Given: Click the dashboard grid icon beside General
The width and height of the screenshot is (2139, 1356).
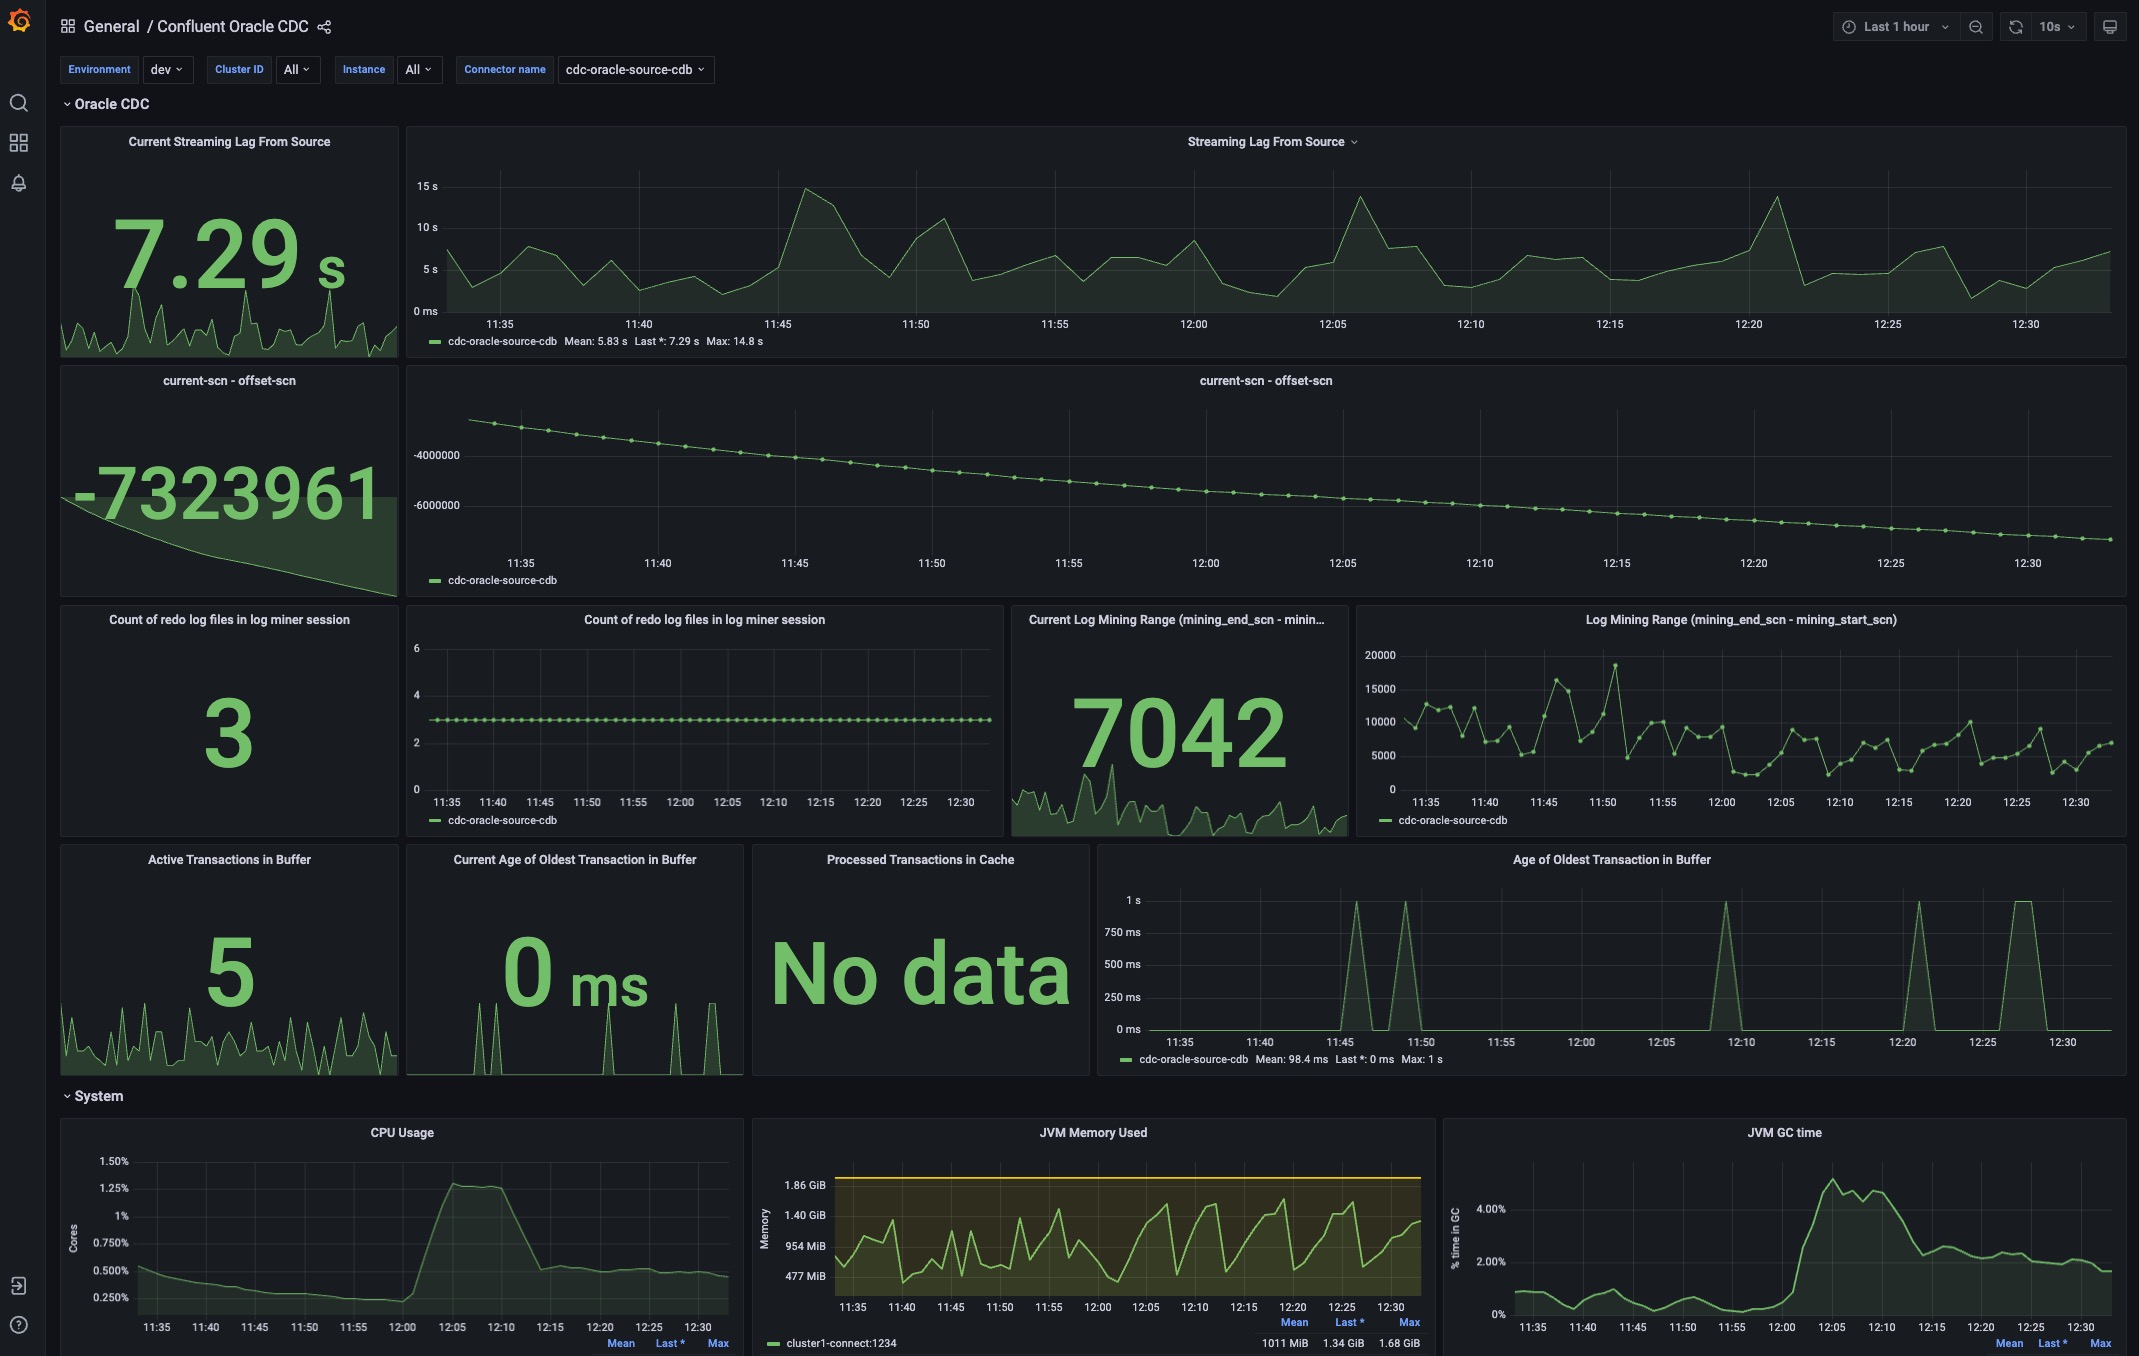Looking at the screenshot, I should click(x=68, y=27).
